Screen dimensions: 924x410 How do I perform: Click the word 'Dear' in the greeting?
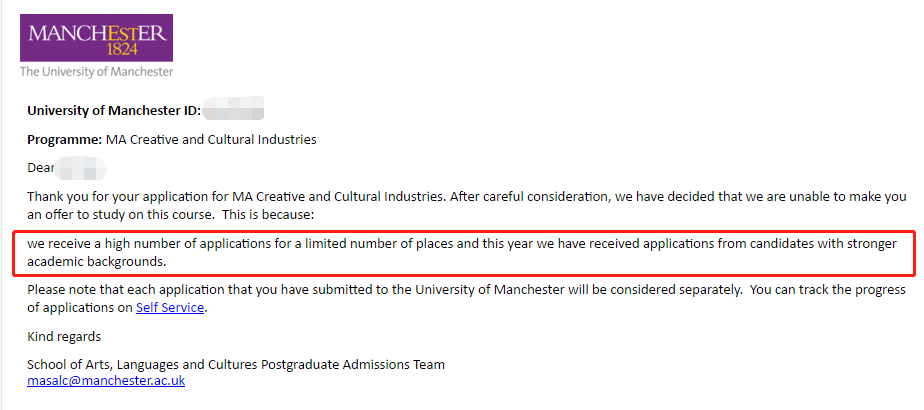click(40, 168)
